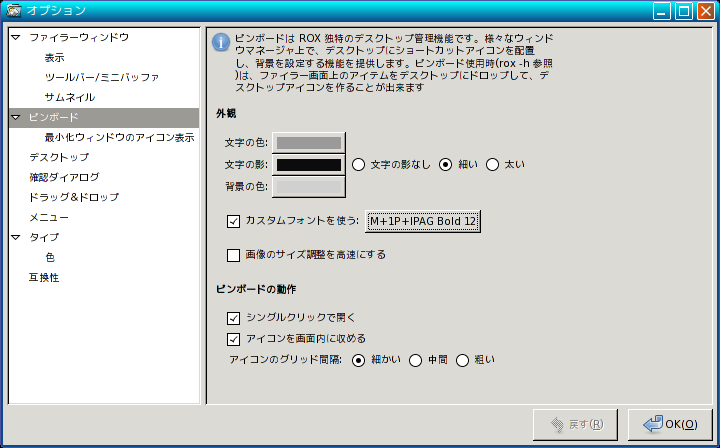Click the 戻す(R) revert button
This screenshot has height=448, width=720.
(x=575, y=425)
